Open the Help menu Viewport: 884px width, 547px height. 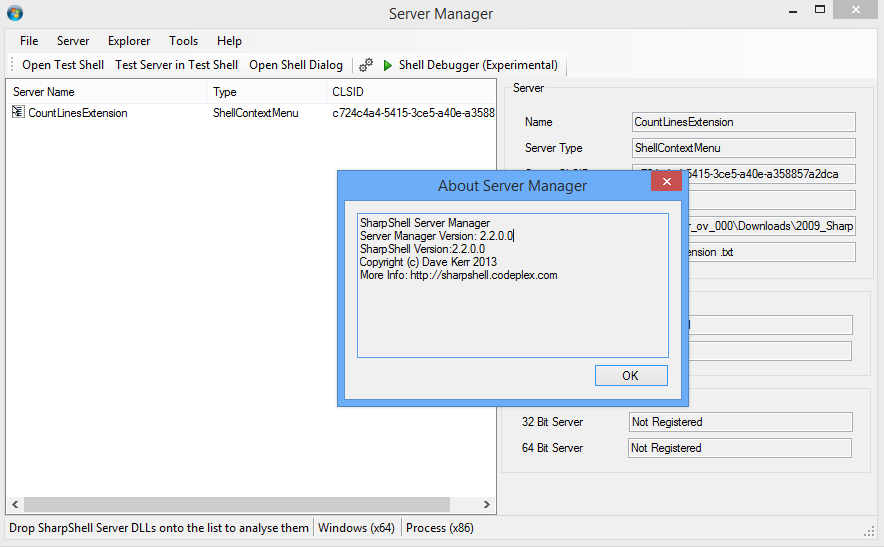click(x=229, y=41)
